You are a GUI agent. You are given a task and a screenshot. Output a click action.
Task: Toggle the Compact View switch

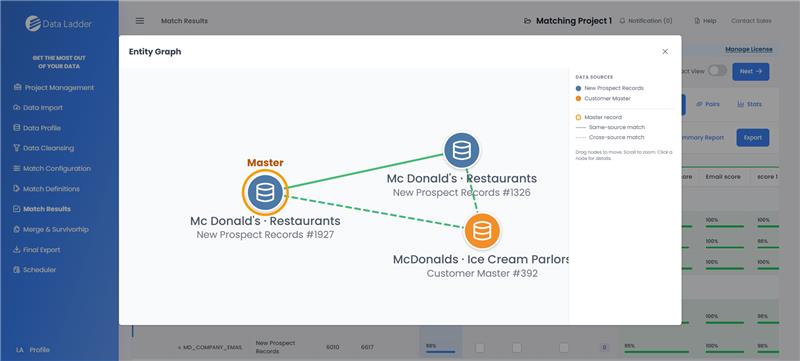(717, 71)
